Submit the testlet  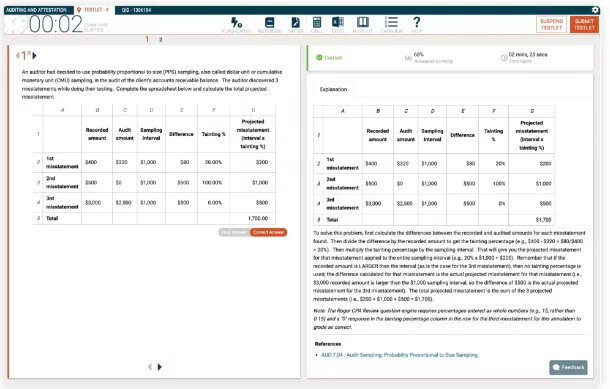click(x=584, y=25)
